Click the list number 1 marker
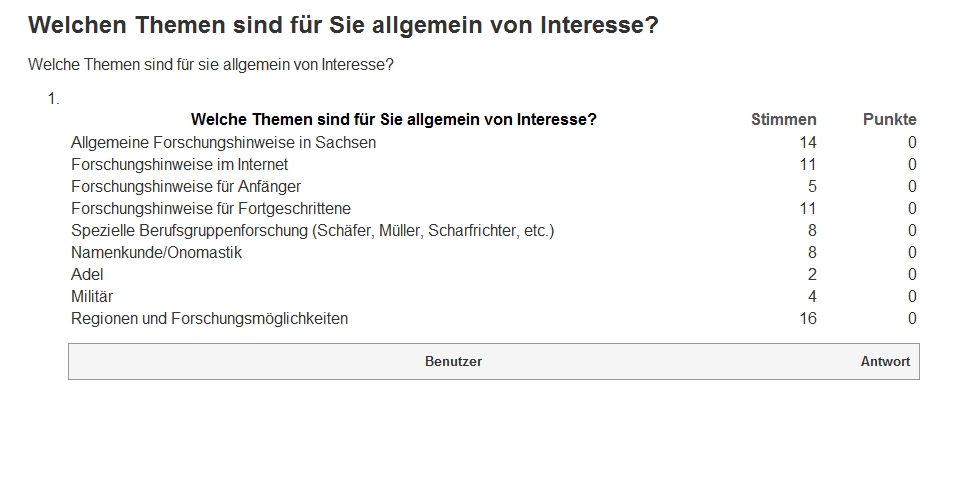 54,99
